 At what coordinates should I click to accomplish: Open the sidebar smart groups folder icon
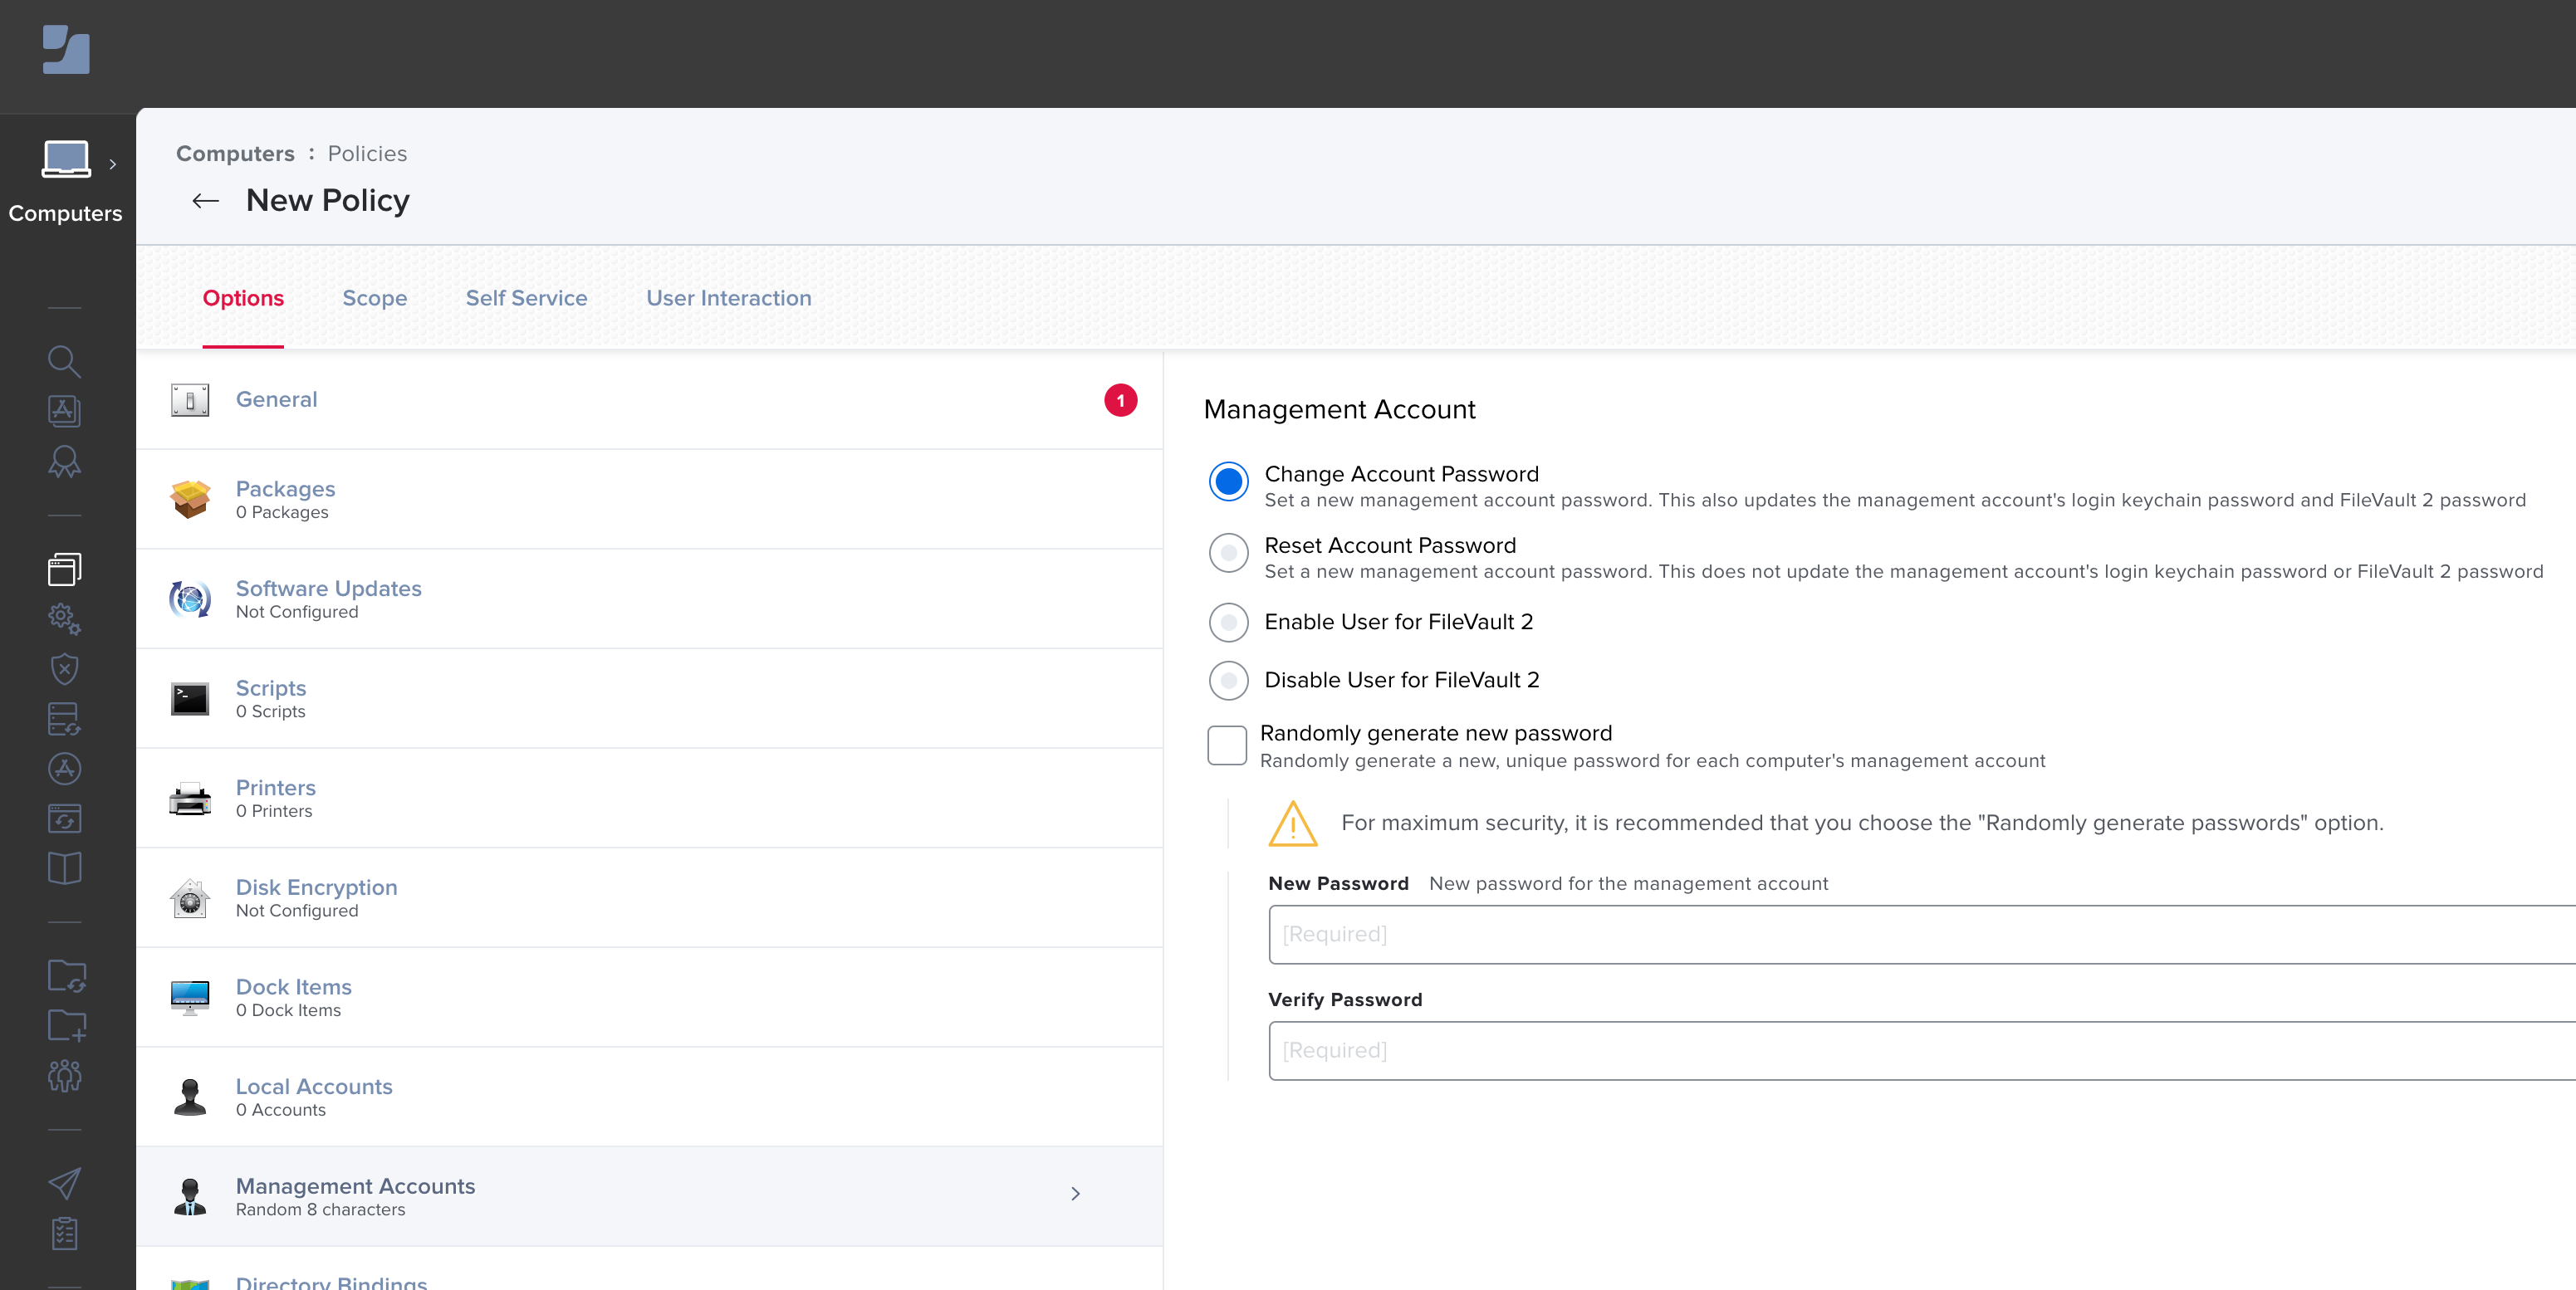(x=67, y=976)
